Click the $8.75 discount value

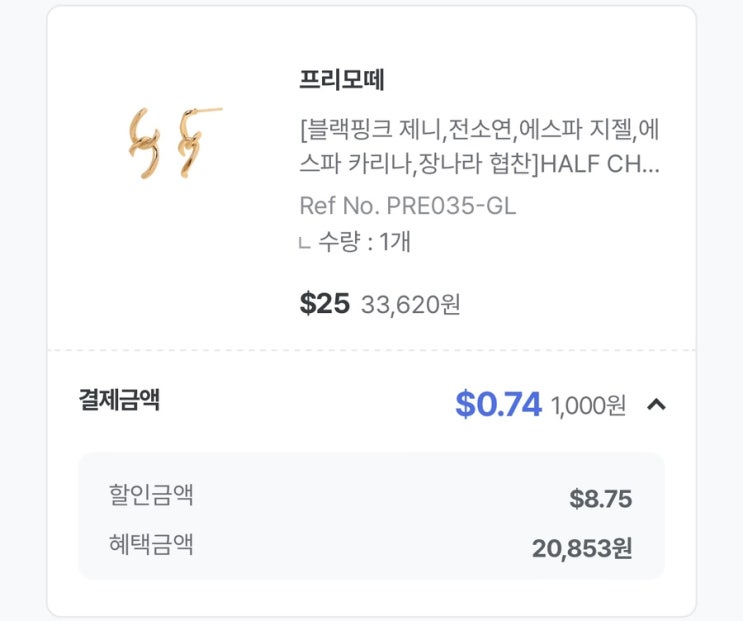[600, 499]
